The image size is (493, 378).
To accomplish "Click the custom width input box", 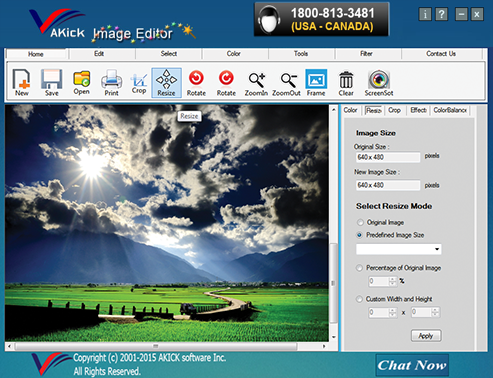I will [379, 312].
